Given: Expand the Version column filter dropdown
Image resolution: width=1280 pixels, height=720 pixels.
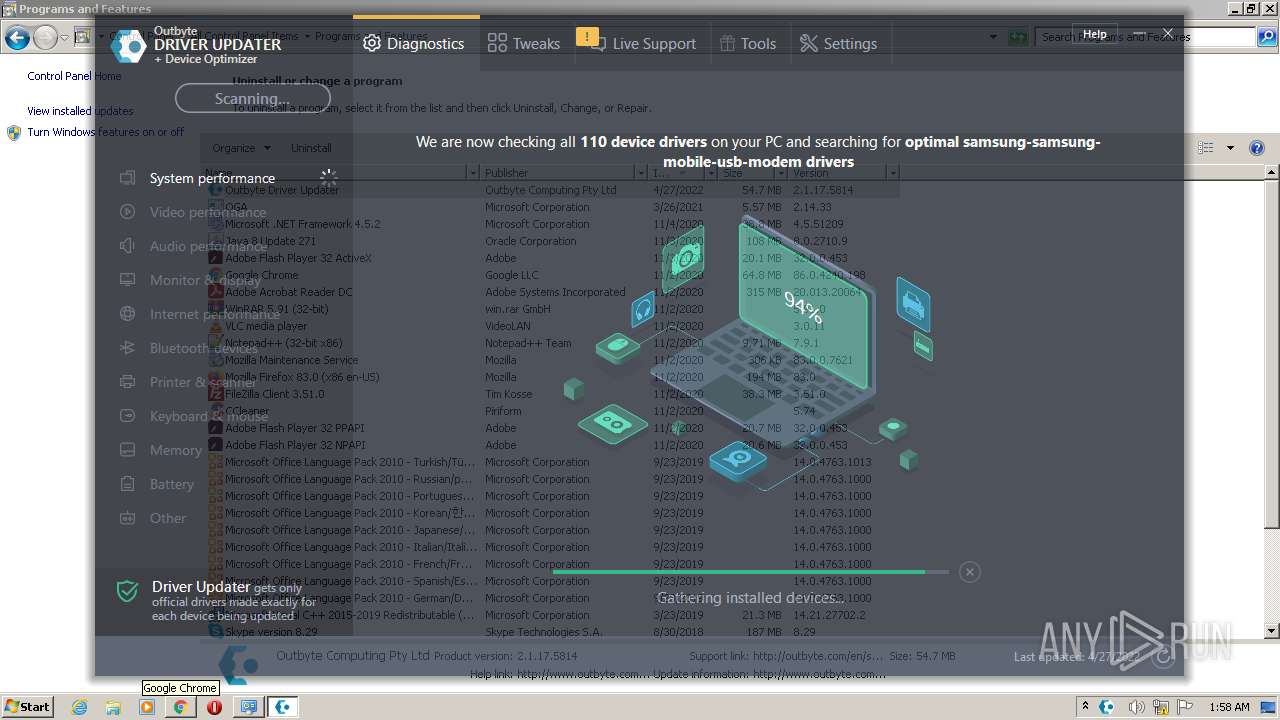Looking at the screenshot, I should point(893,173).
